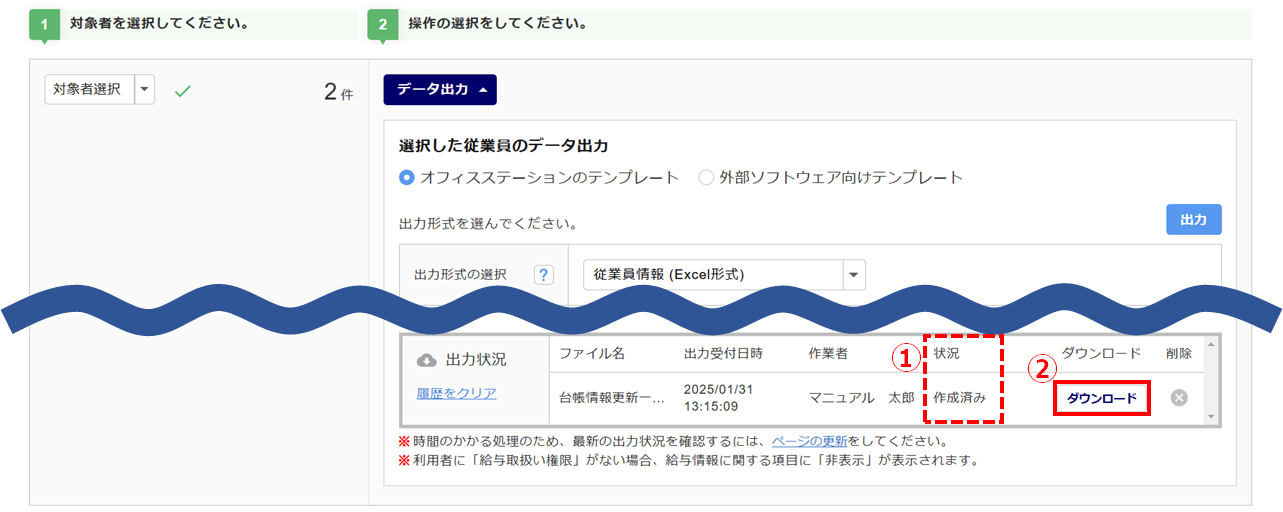1283x512 pixels.
Task: Click the green step 1 badge
Action: pos(44,24)
